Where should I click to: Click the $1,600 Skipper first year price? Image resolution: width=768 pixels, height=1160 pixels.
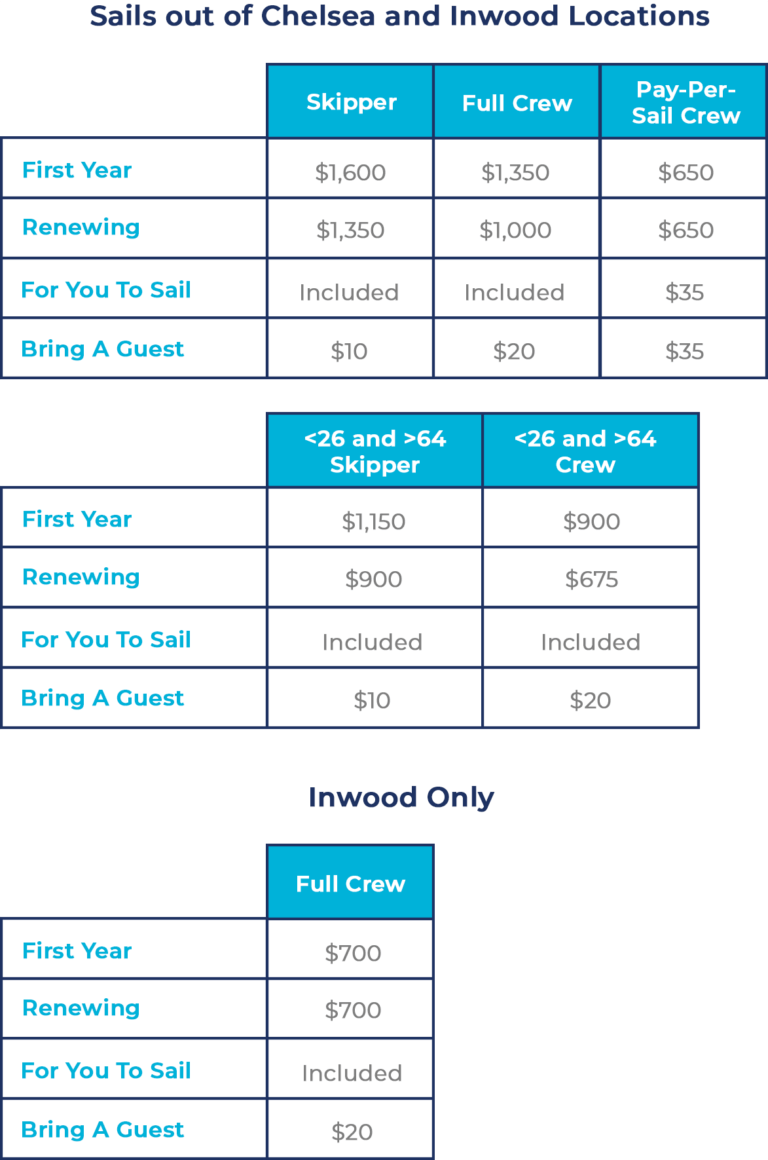click(350, 172)
